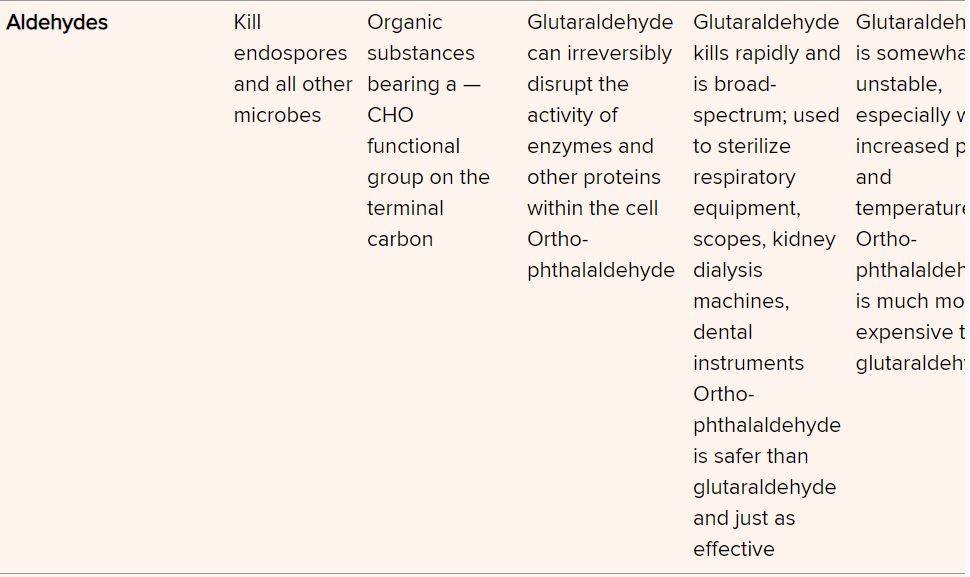
Task: Click 'Glutaraldehyde kills rapidly and' text
Action: pos(766,38)
